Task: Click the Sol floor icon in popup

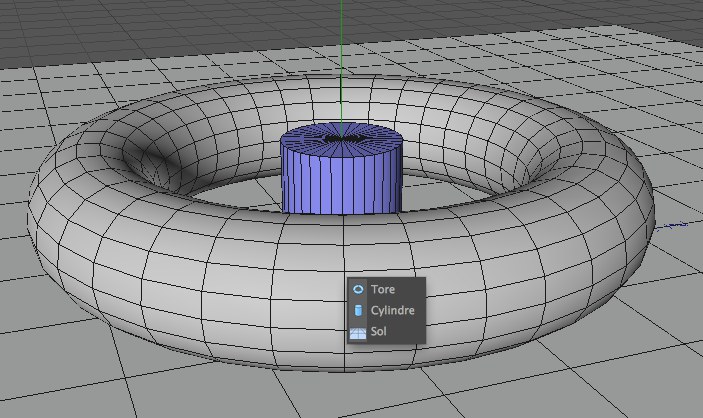Action: (358, 332)
